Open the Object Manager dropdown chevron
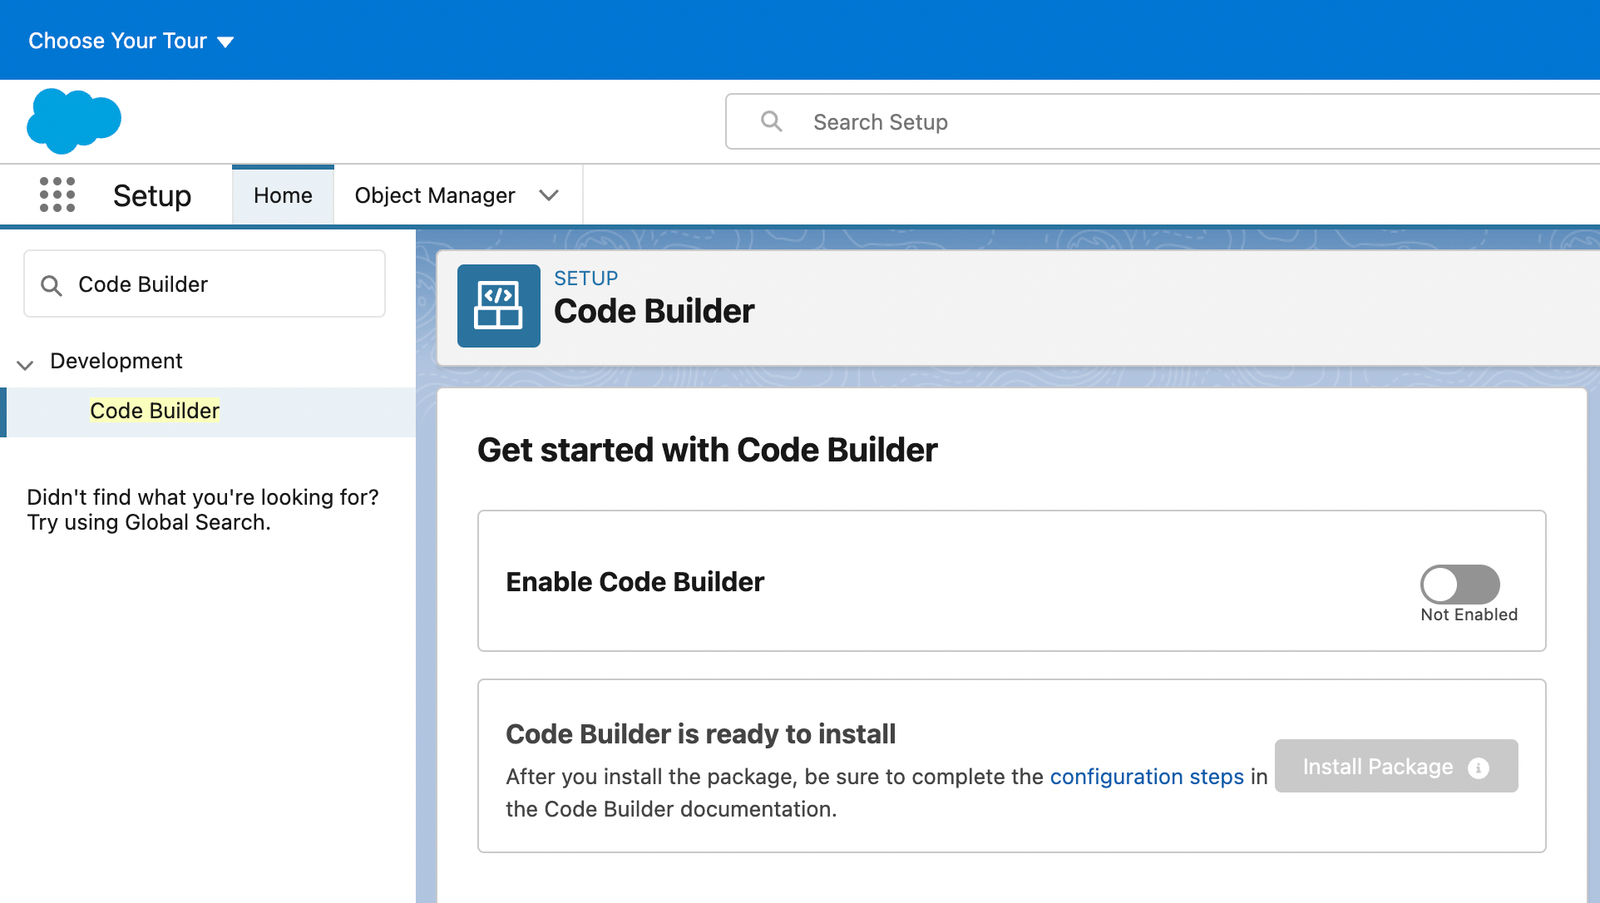 [549, 195]
